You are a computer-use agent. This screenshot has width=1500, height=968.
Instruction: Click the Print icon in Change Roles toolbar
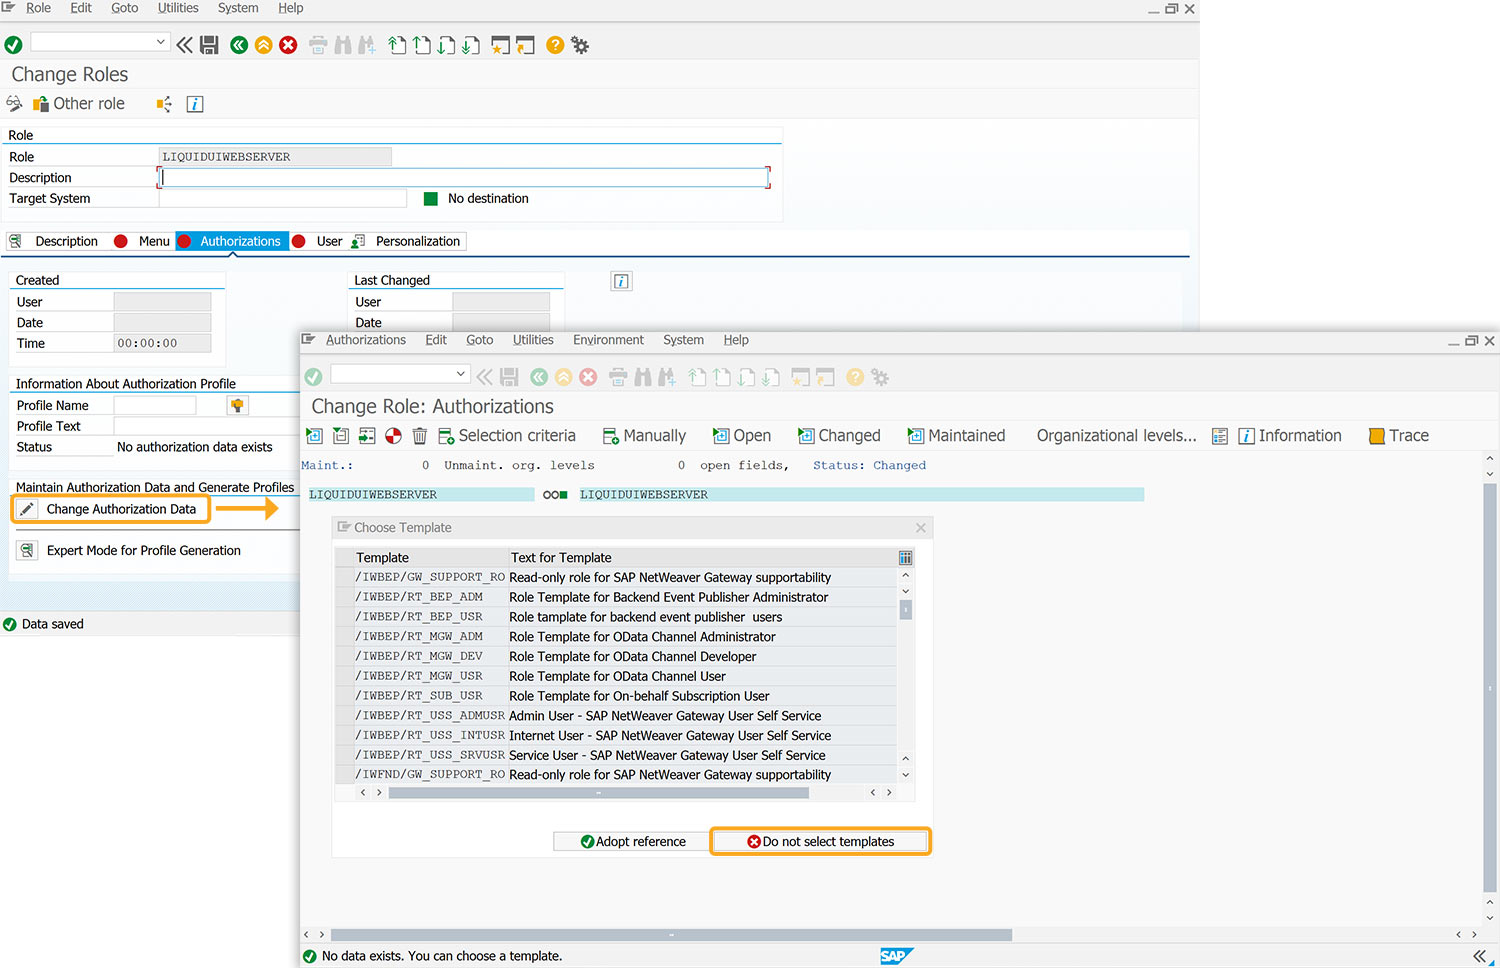coord(318,45)
